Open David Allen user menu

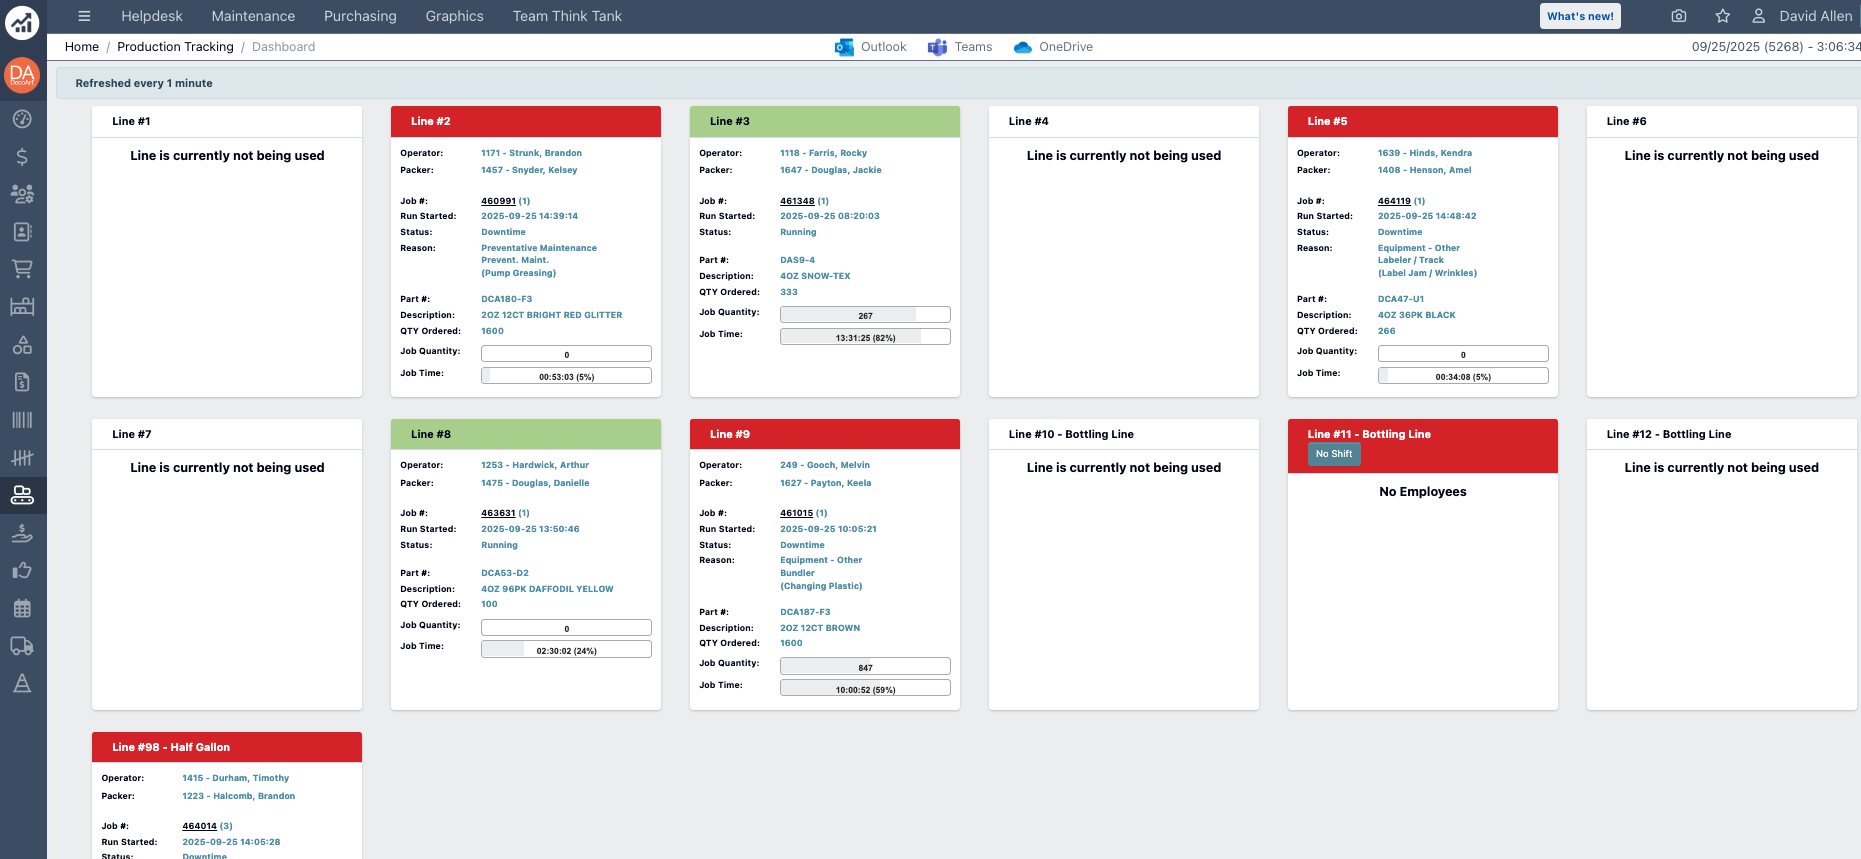(1815, 16)
